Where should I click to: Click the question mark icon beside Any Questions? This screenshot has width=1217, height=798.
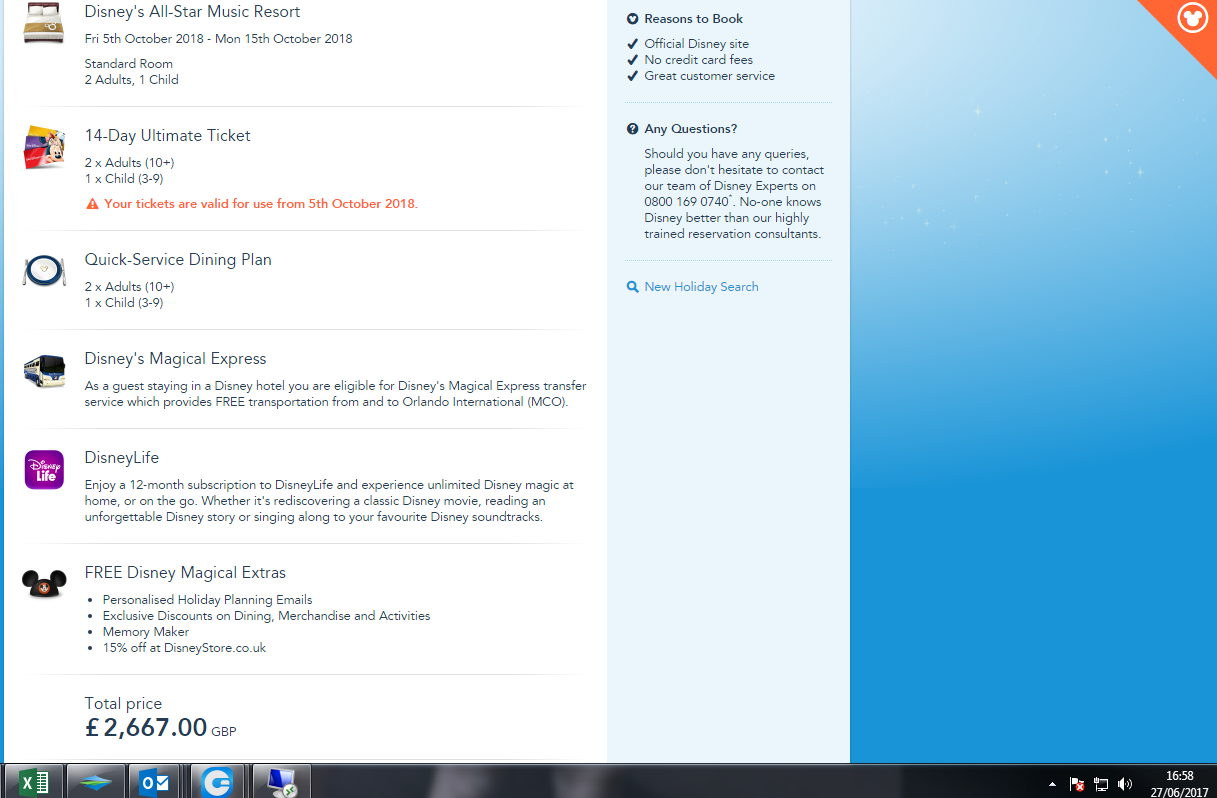(632, 129)
